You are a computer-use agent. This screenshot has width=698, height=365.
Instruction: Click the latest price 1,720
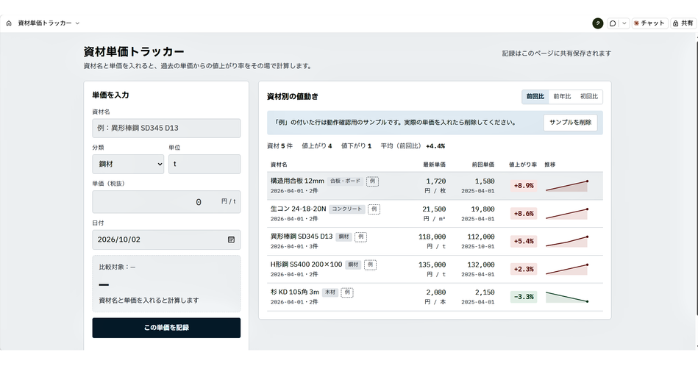pyautogui.click(x=436, y=181)
